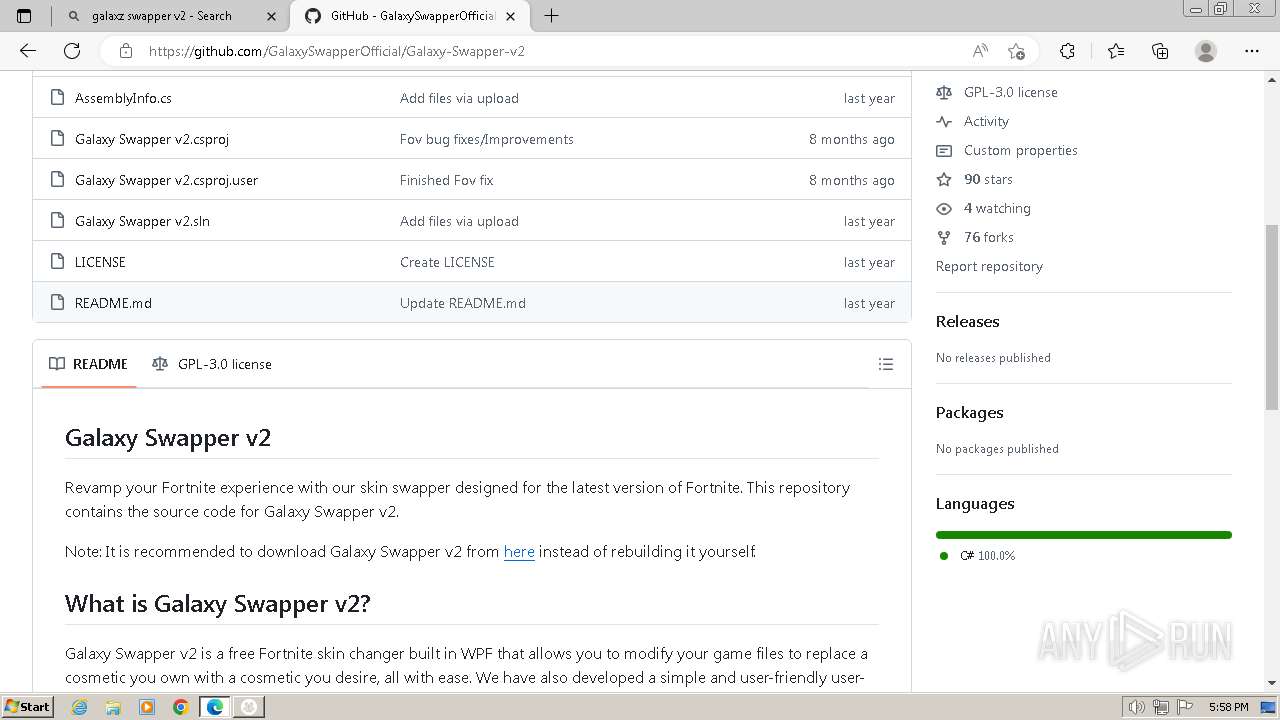Viewport: 1280px width, 720px height.
Task: Click file icon next to LICENSE
Action: point(57,262)
